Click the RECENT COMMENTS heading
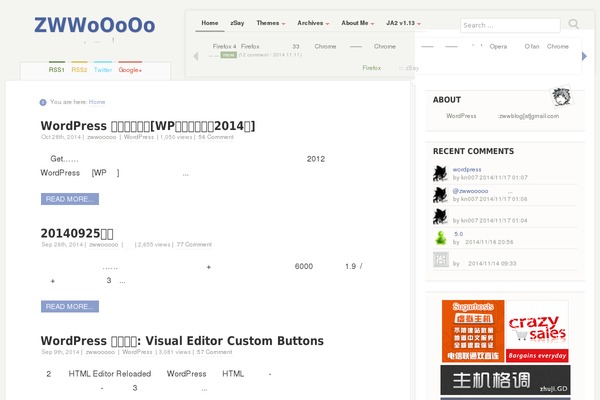The width and height of the screenshot is (600, 400). point(473,151)
